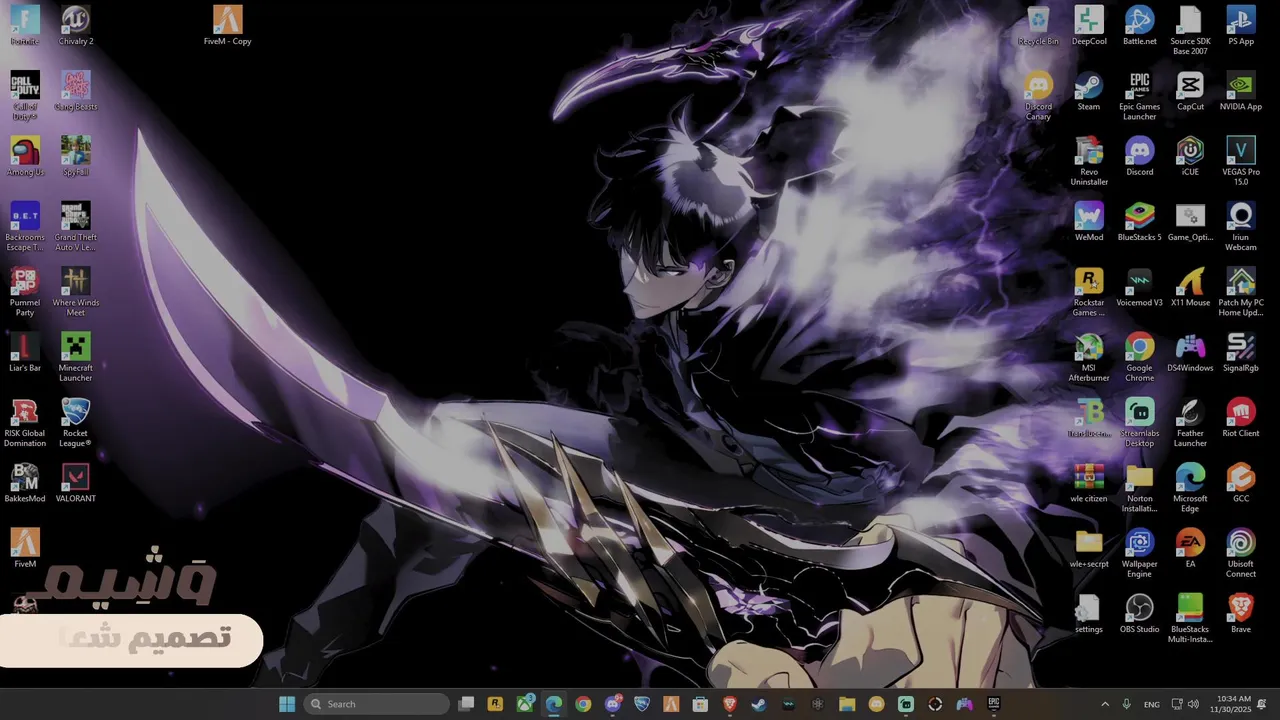1280x720 pixels.
Task: Select the Among Us desktop icon
Action: [x=25, y=156]
